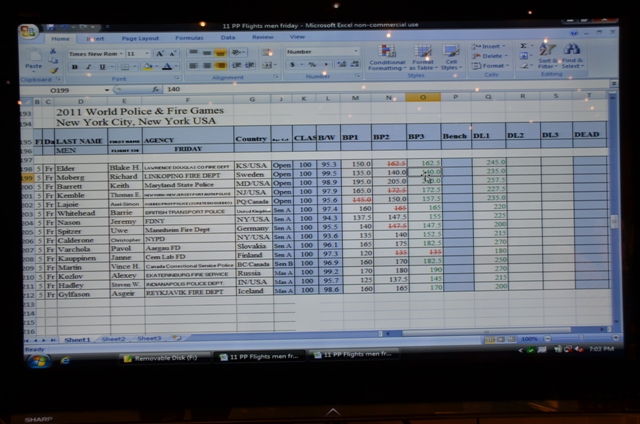Select column O header

point(423,98)
